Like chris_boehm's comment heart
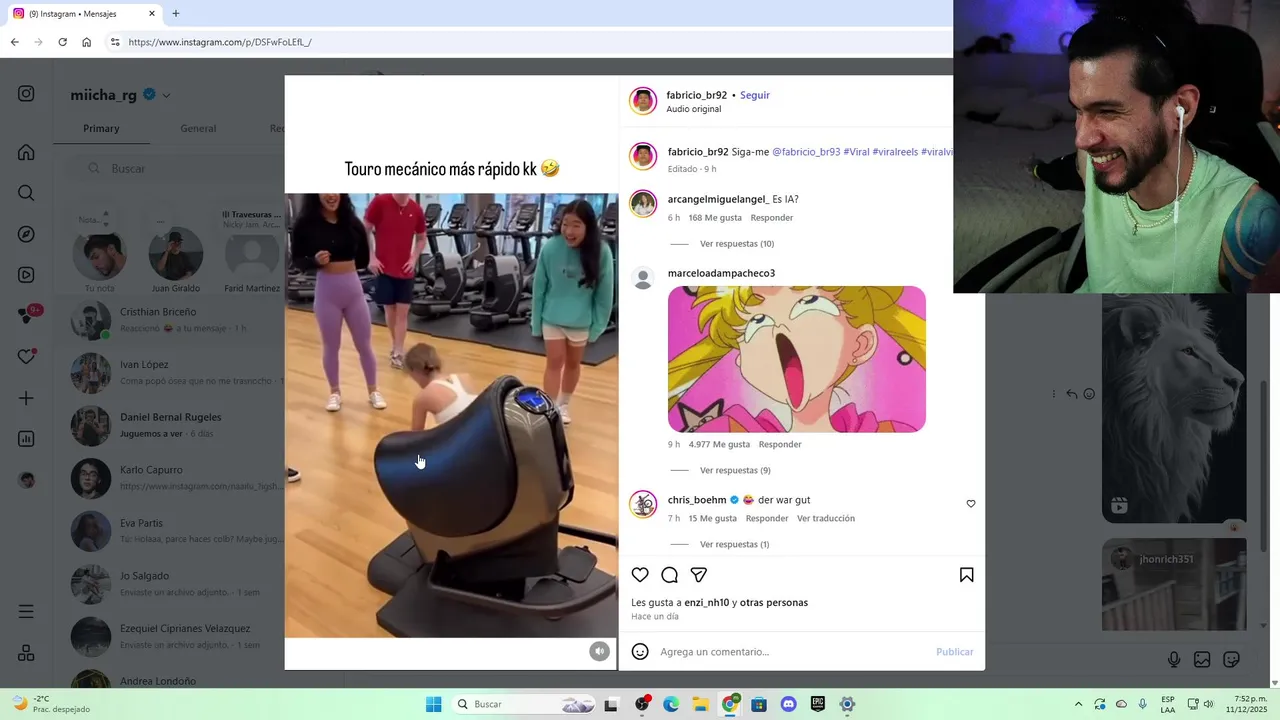1280x720 pixels. tap(971, 504)
